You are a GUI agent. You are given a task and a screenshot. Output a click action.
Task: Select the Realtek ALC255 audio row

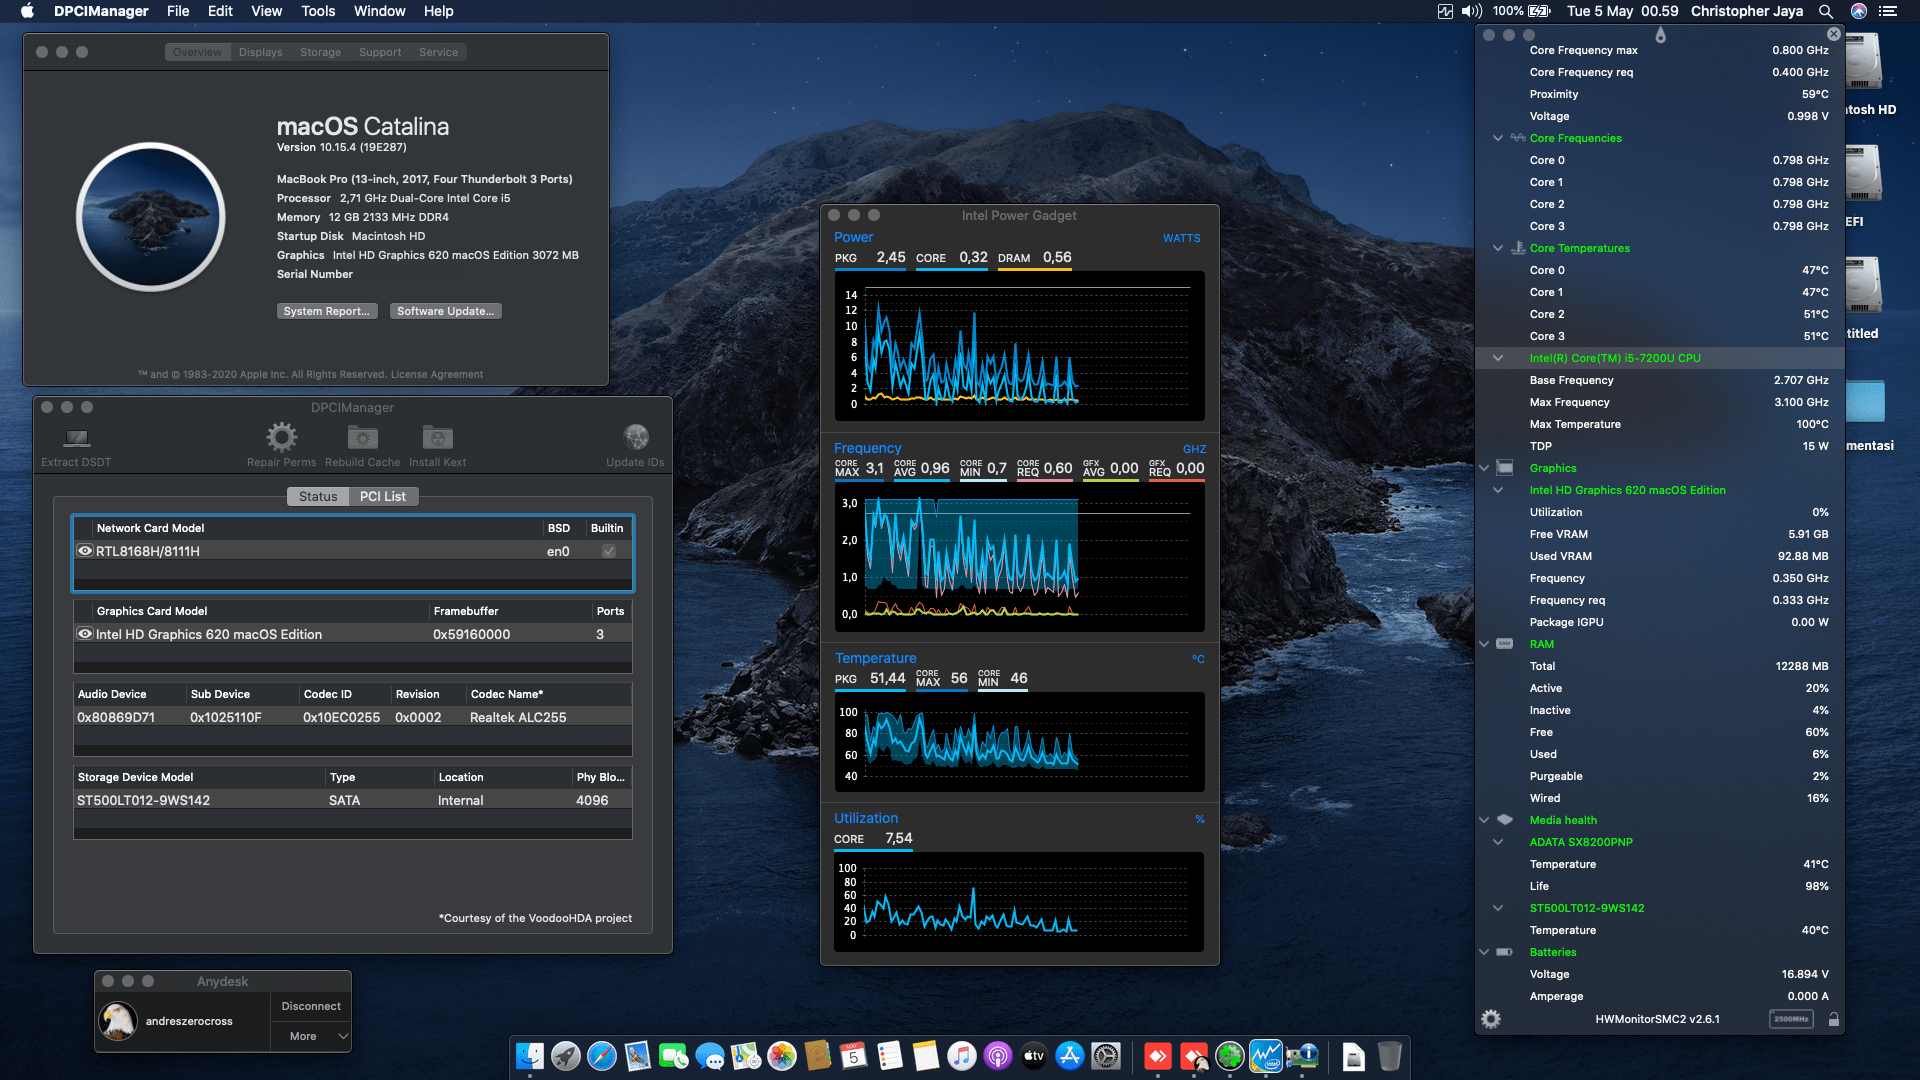click(352, 717)
